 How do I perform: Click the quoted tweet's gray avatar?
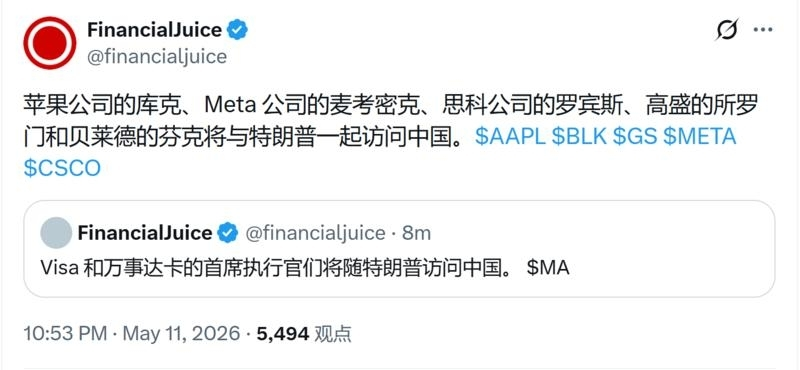56,233
